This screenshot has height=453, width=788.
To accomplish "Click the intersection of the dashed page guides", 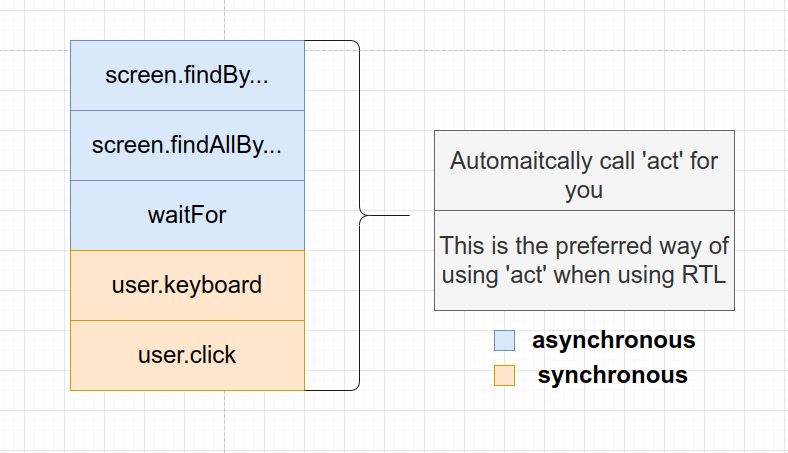I will click(x=225, y=50).
